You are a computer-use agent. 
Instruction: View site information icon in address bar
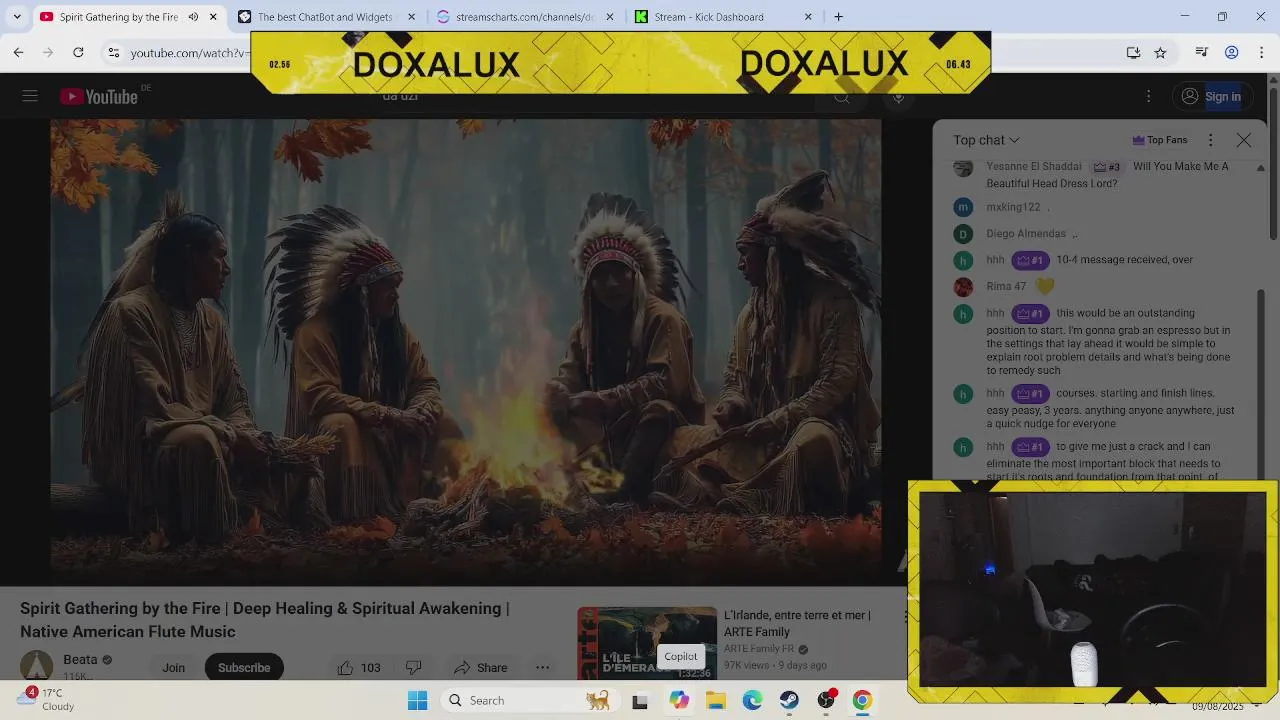(113, 53)
